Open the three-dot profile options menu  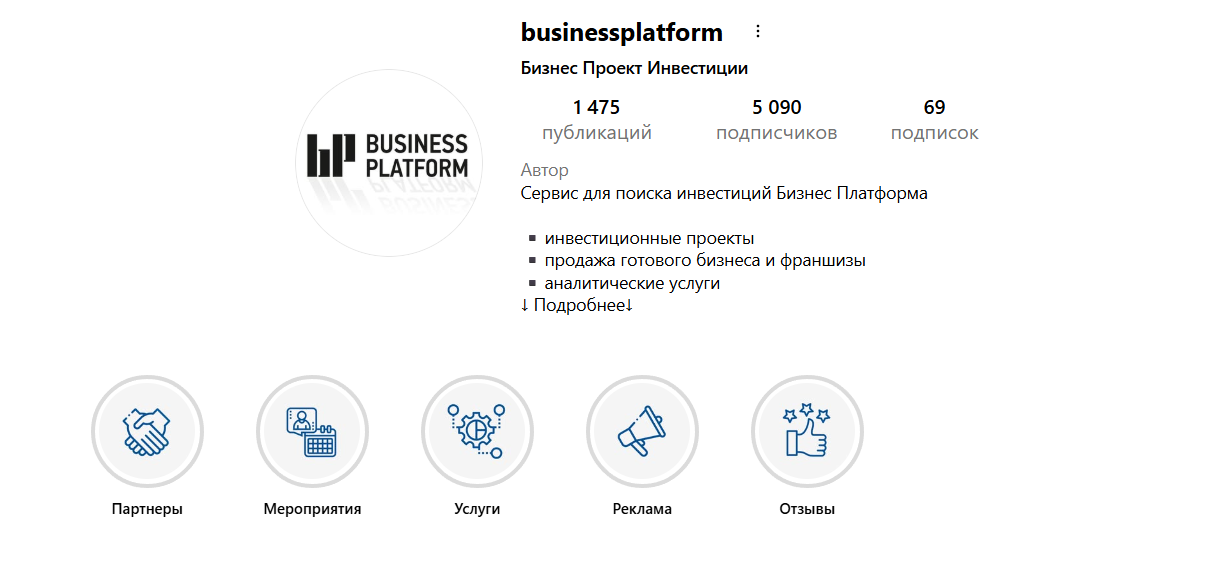[x=757, y=32]
